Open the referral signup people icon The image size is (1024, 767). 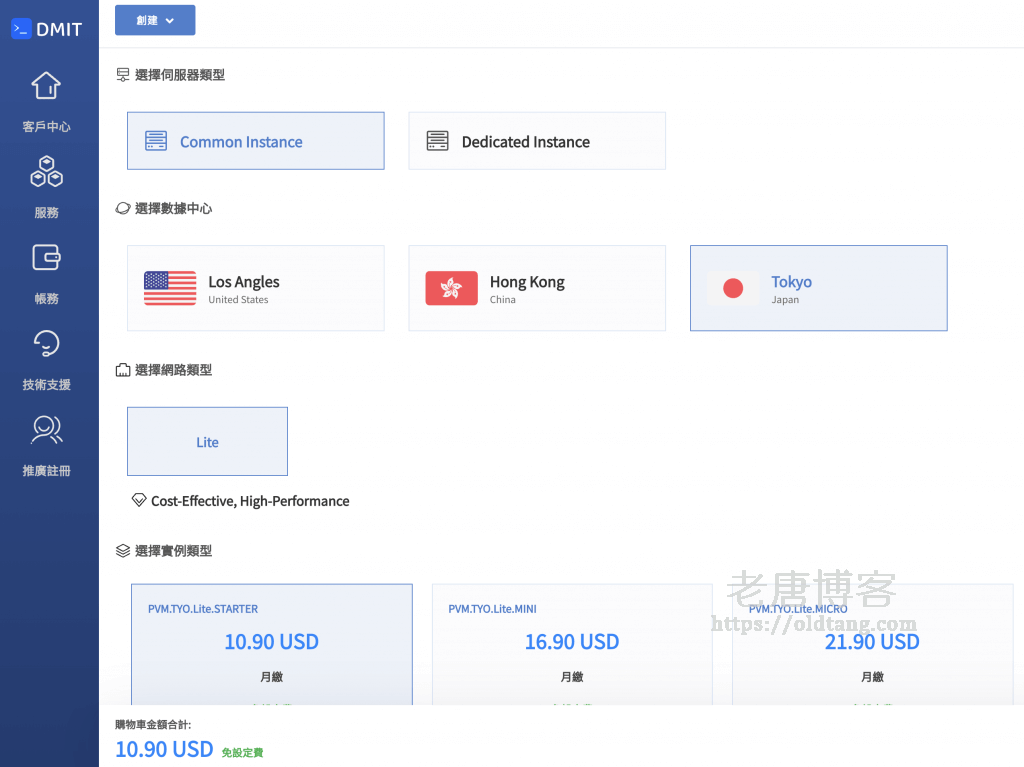click(x=46, y=430)
